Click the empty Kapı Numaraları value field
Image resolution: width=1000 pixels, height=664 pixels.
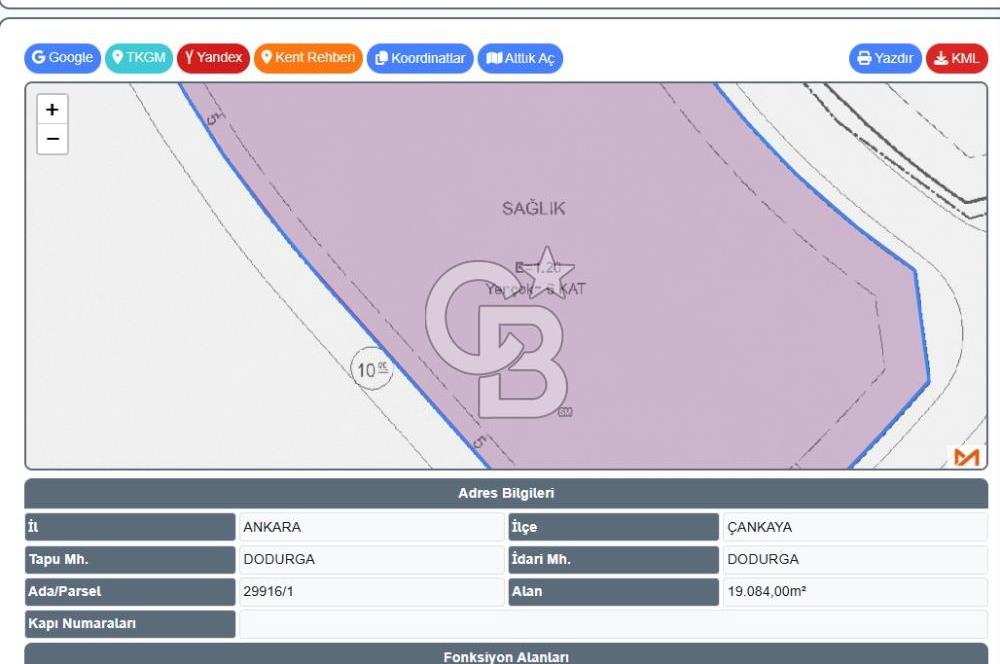[x=614, y=624]
